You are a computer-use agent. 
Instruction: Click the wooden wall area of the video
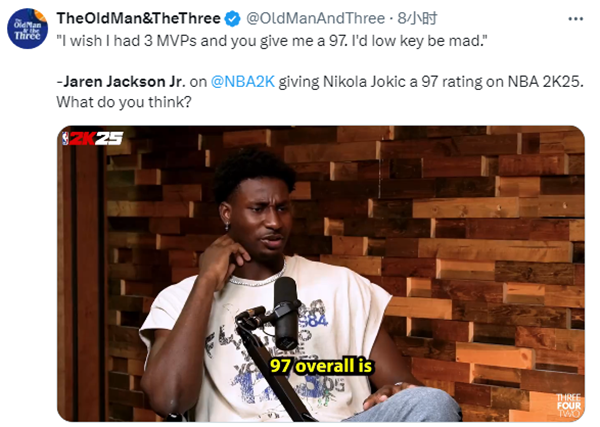click(478, 230)
